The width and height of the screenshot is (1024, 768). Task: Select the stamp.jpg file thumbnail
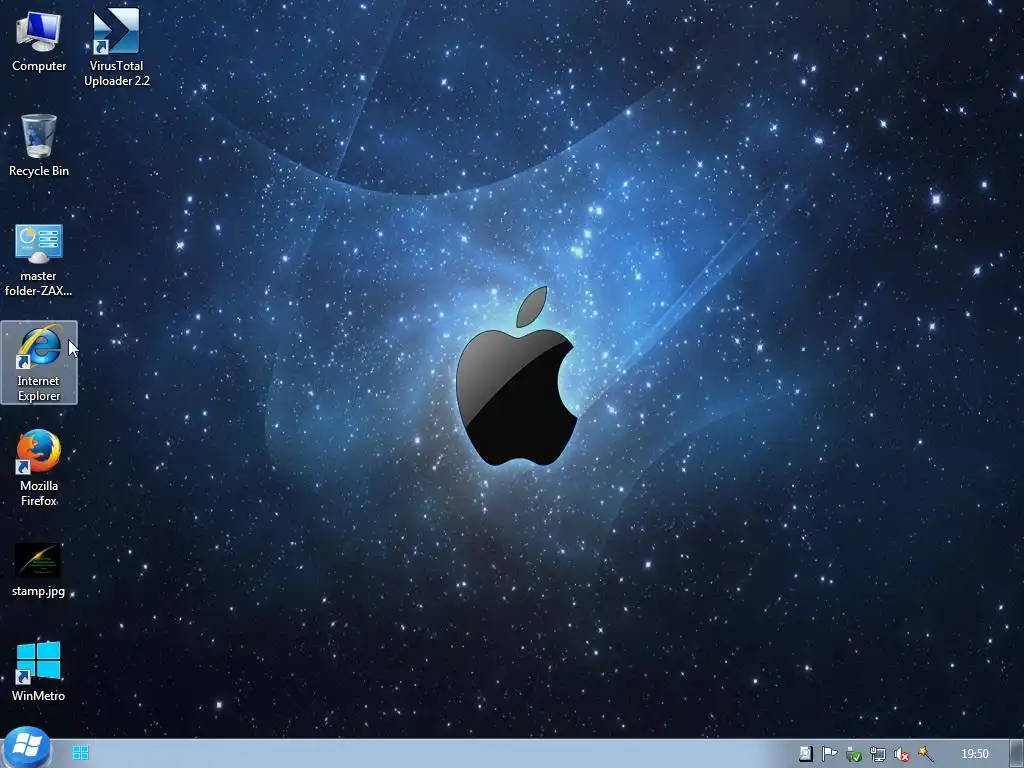[39, 569]
